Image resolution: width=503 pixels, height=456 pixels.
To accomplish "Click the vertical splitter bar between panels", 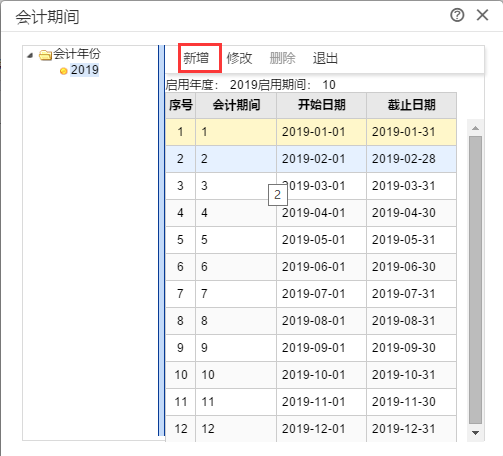I will 161,240.
